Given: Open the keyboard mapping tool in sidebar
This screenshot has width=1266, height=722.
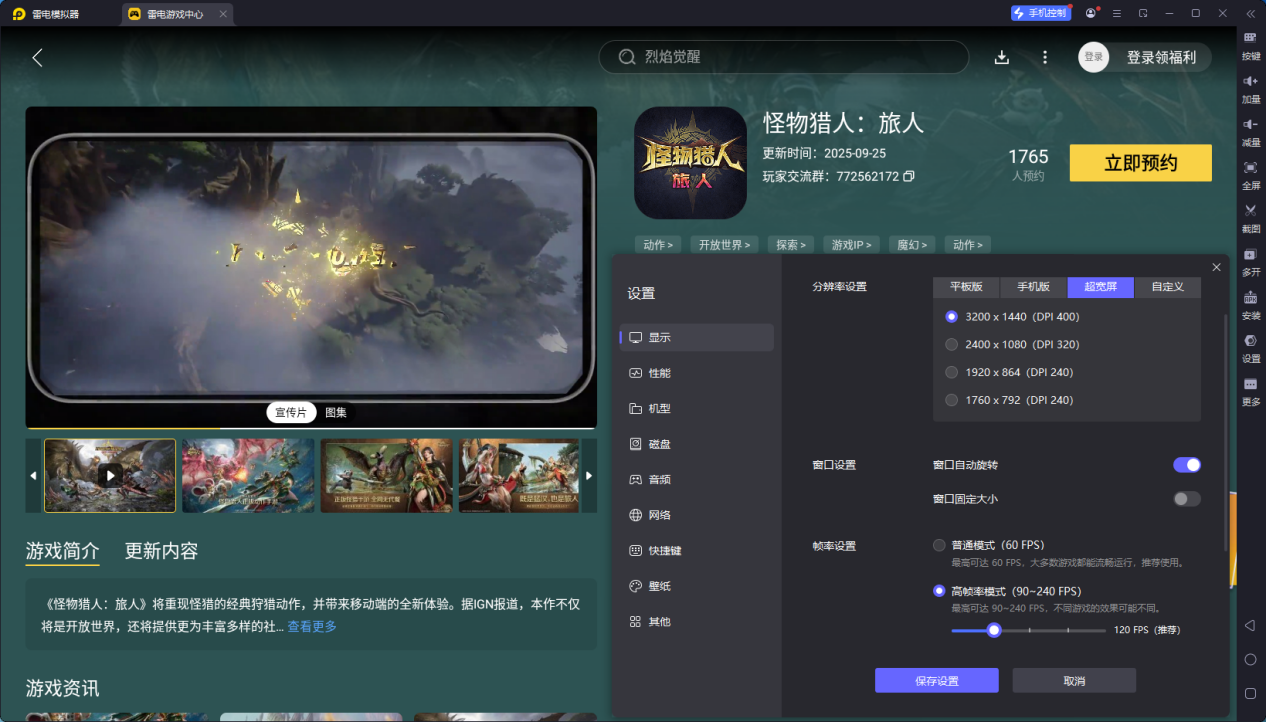Looking at the screenshot, I should tap(1250, 38).
